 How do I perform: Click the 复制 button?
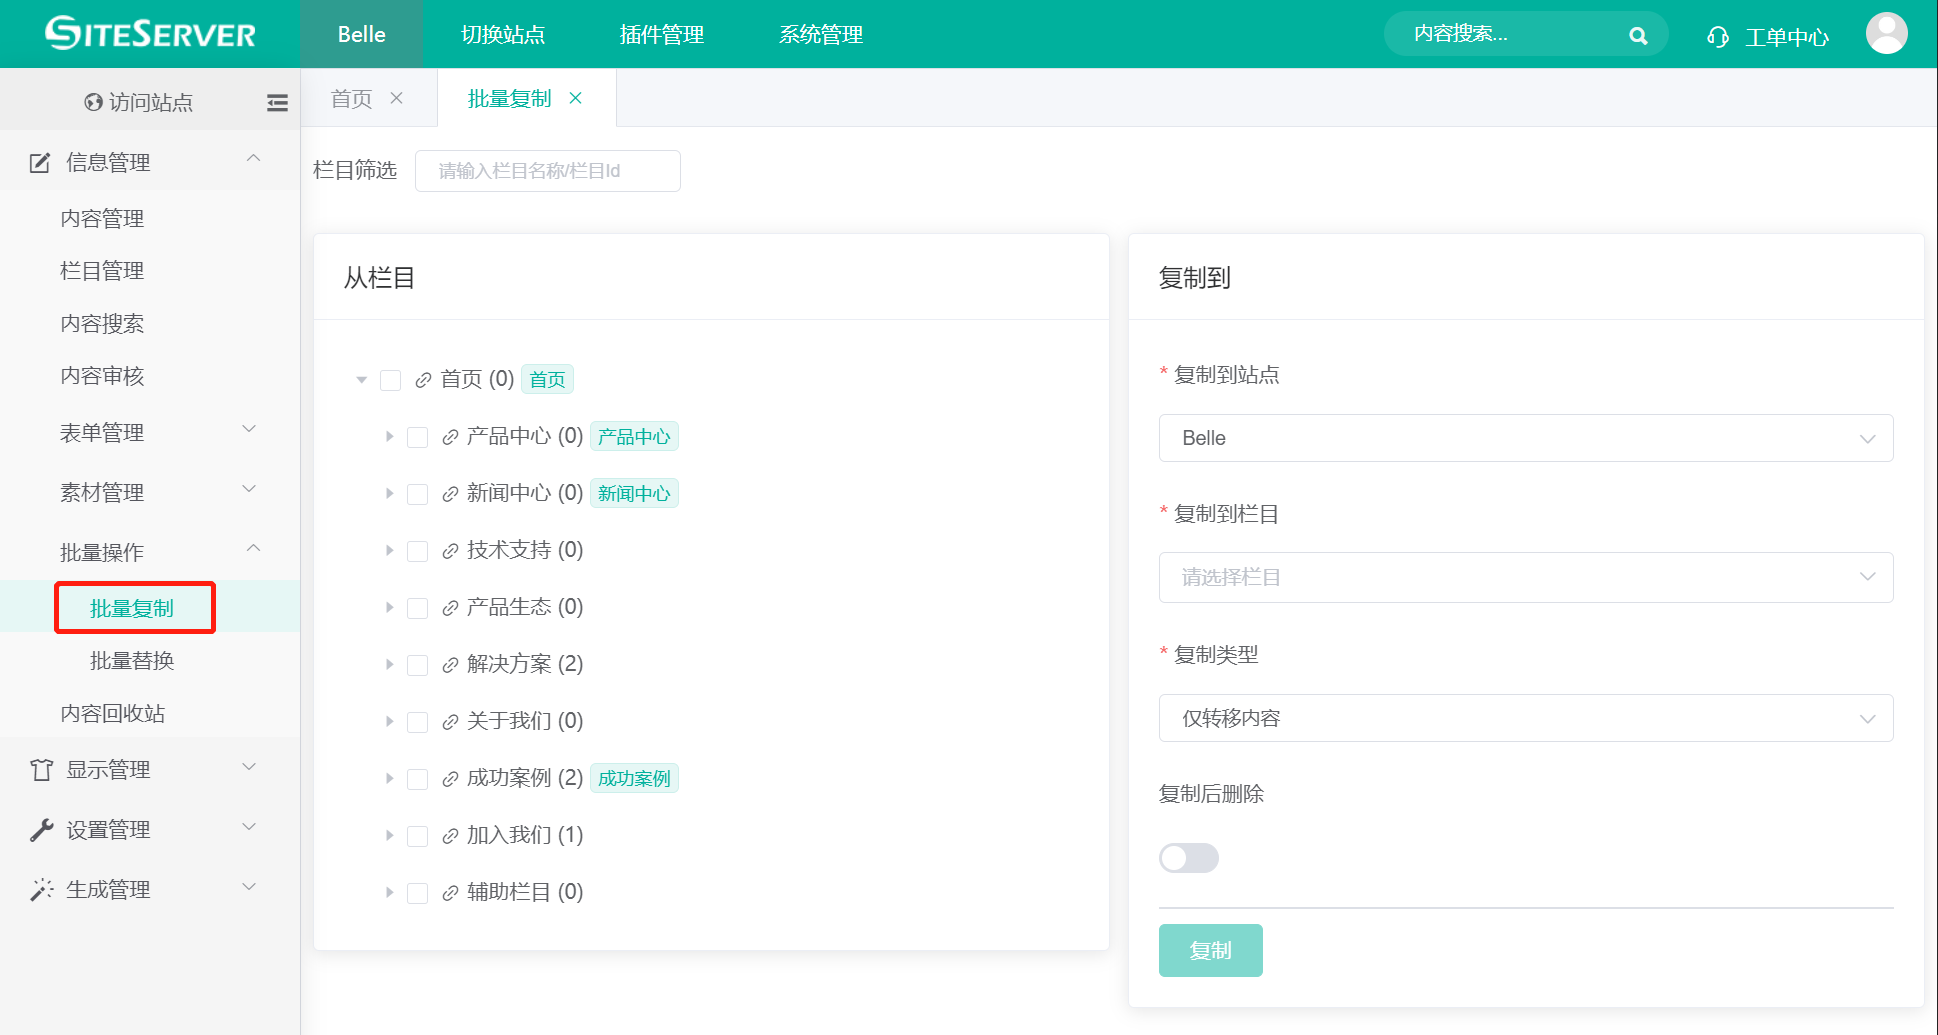point(1210,950)
